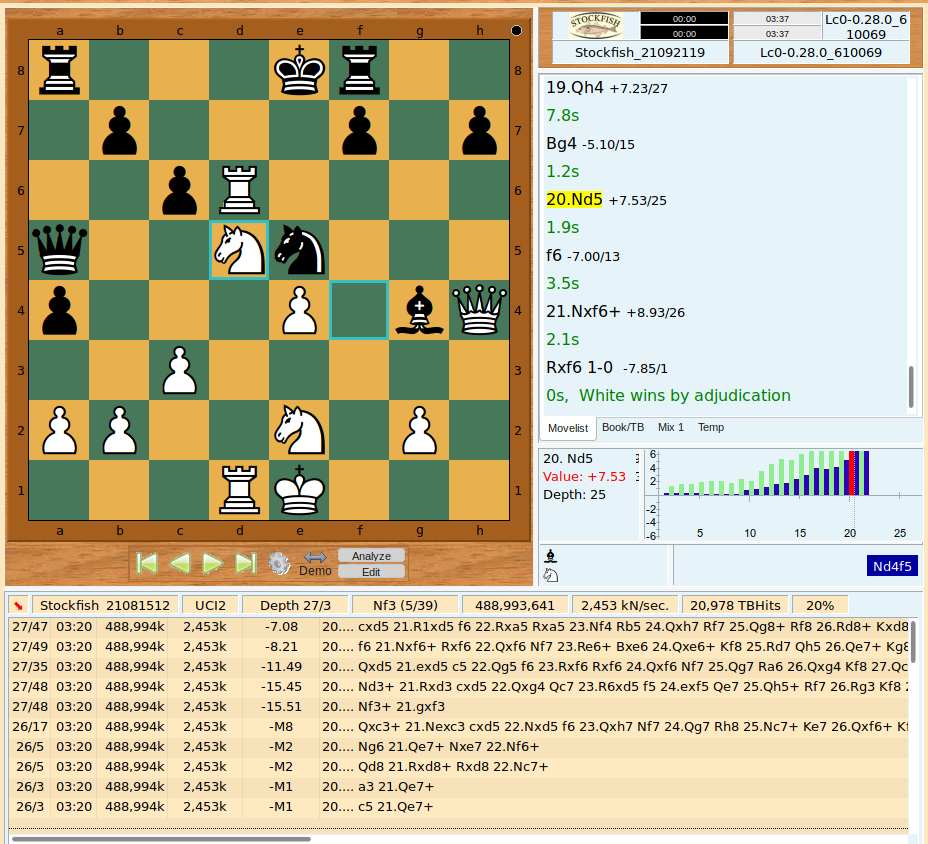Go to highlighted move 20.Nd5 in movelist
The height and width of the screenshot is (844, 928).
574,199
